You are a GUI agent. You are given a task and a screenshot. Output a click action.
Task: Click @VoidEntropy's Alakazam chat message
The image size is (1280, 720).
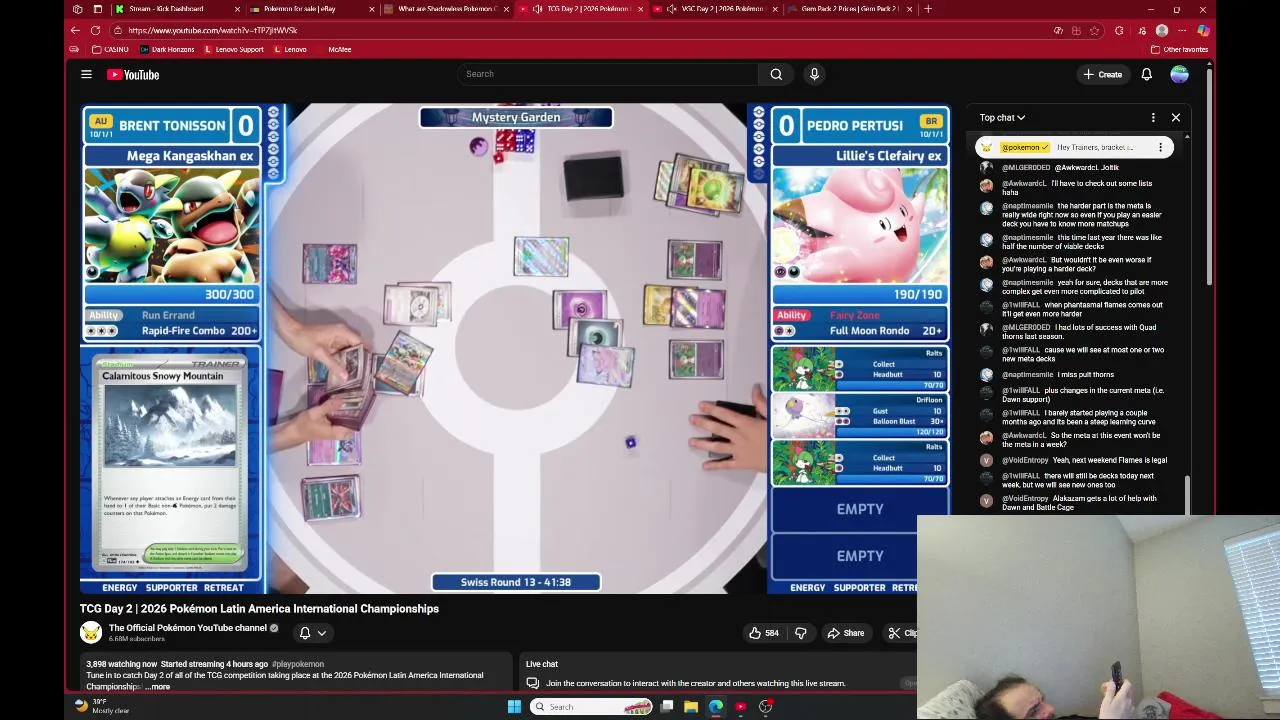[1080, 503]
